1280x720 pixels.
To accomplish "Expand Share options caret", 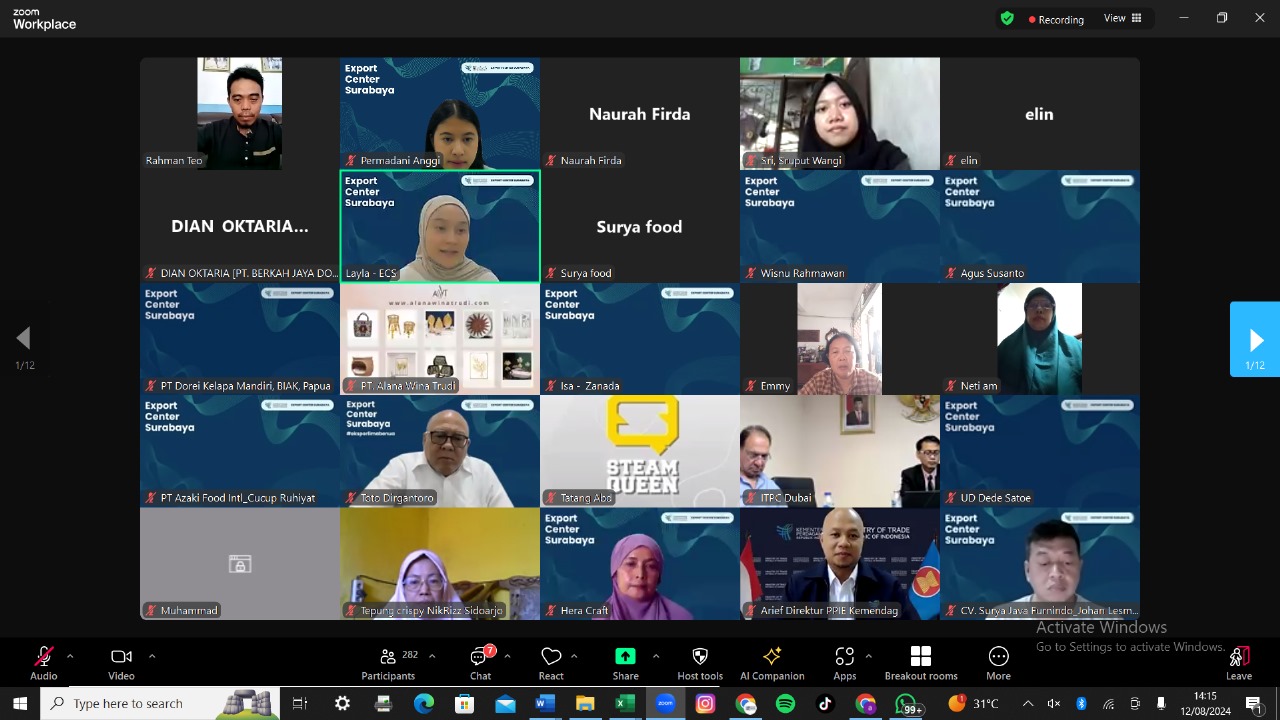I will click(656, 656).
